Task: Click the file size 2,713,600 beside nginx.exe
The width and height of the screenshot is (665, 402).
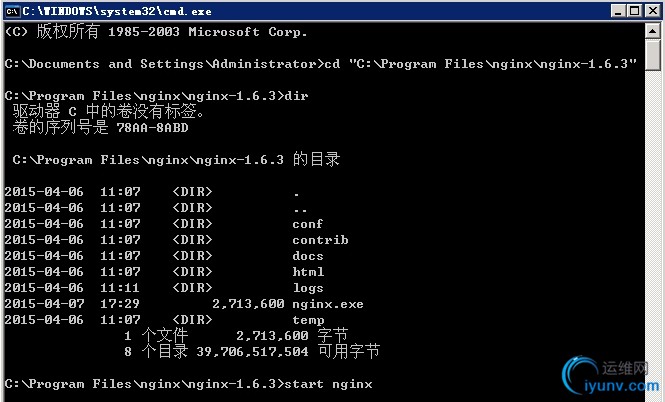Action: [x=248, y=304]
